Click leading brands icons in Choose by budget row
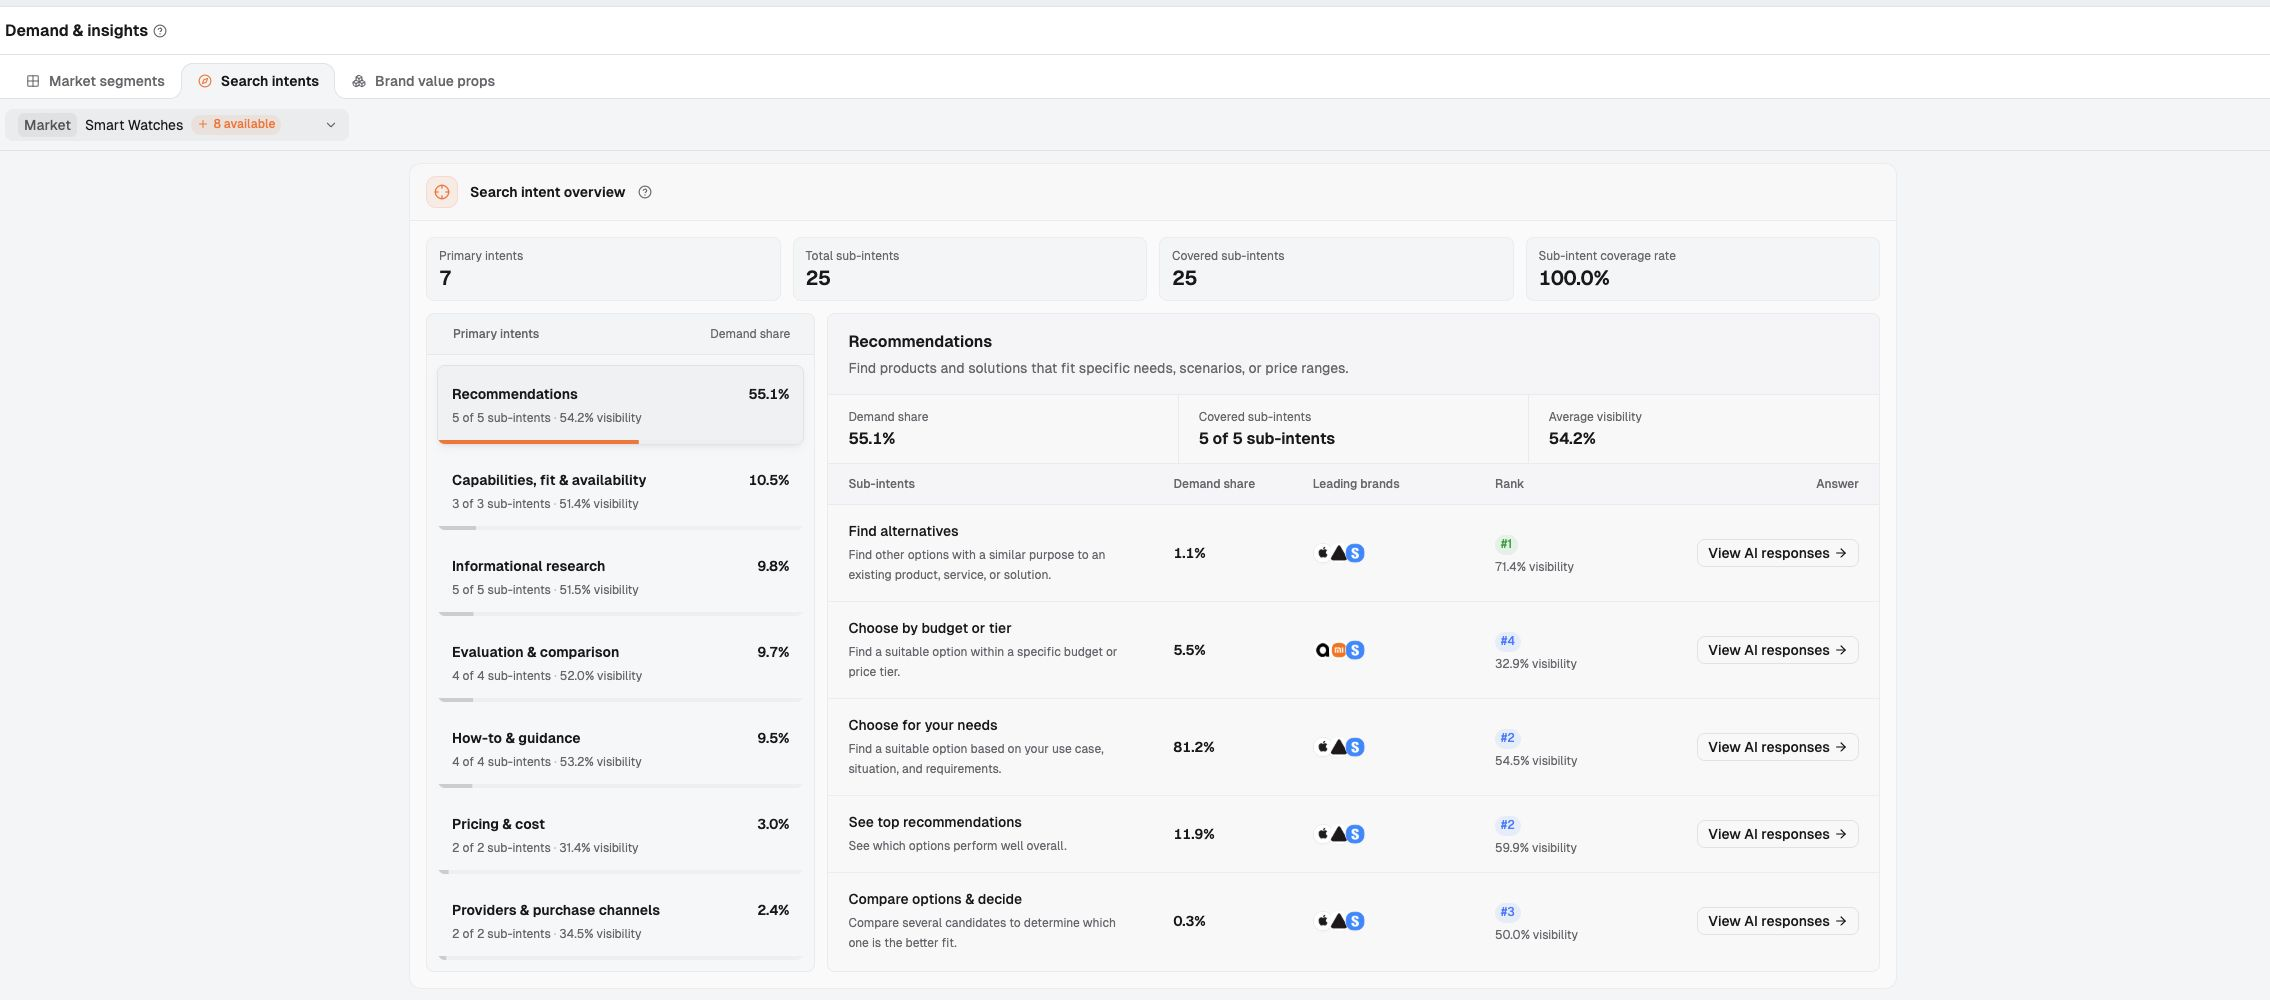This screenshot has width=2270, height=1000. click(x=1340, y=650)
